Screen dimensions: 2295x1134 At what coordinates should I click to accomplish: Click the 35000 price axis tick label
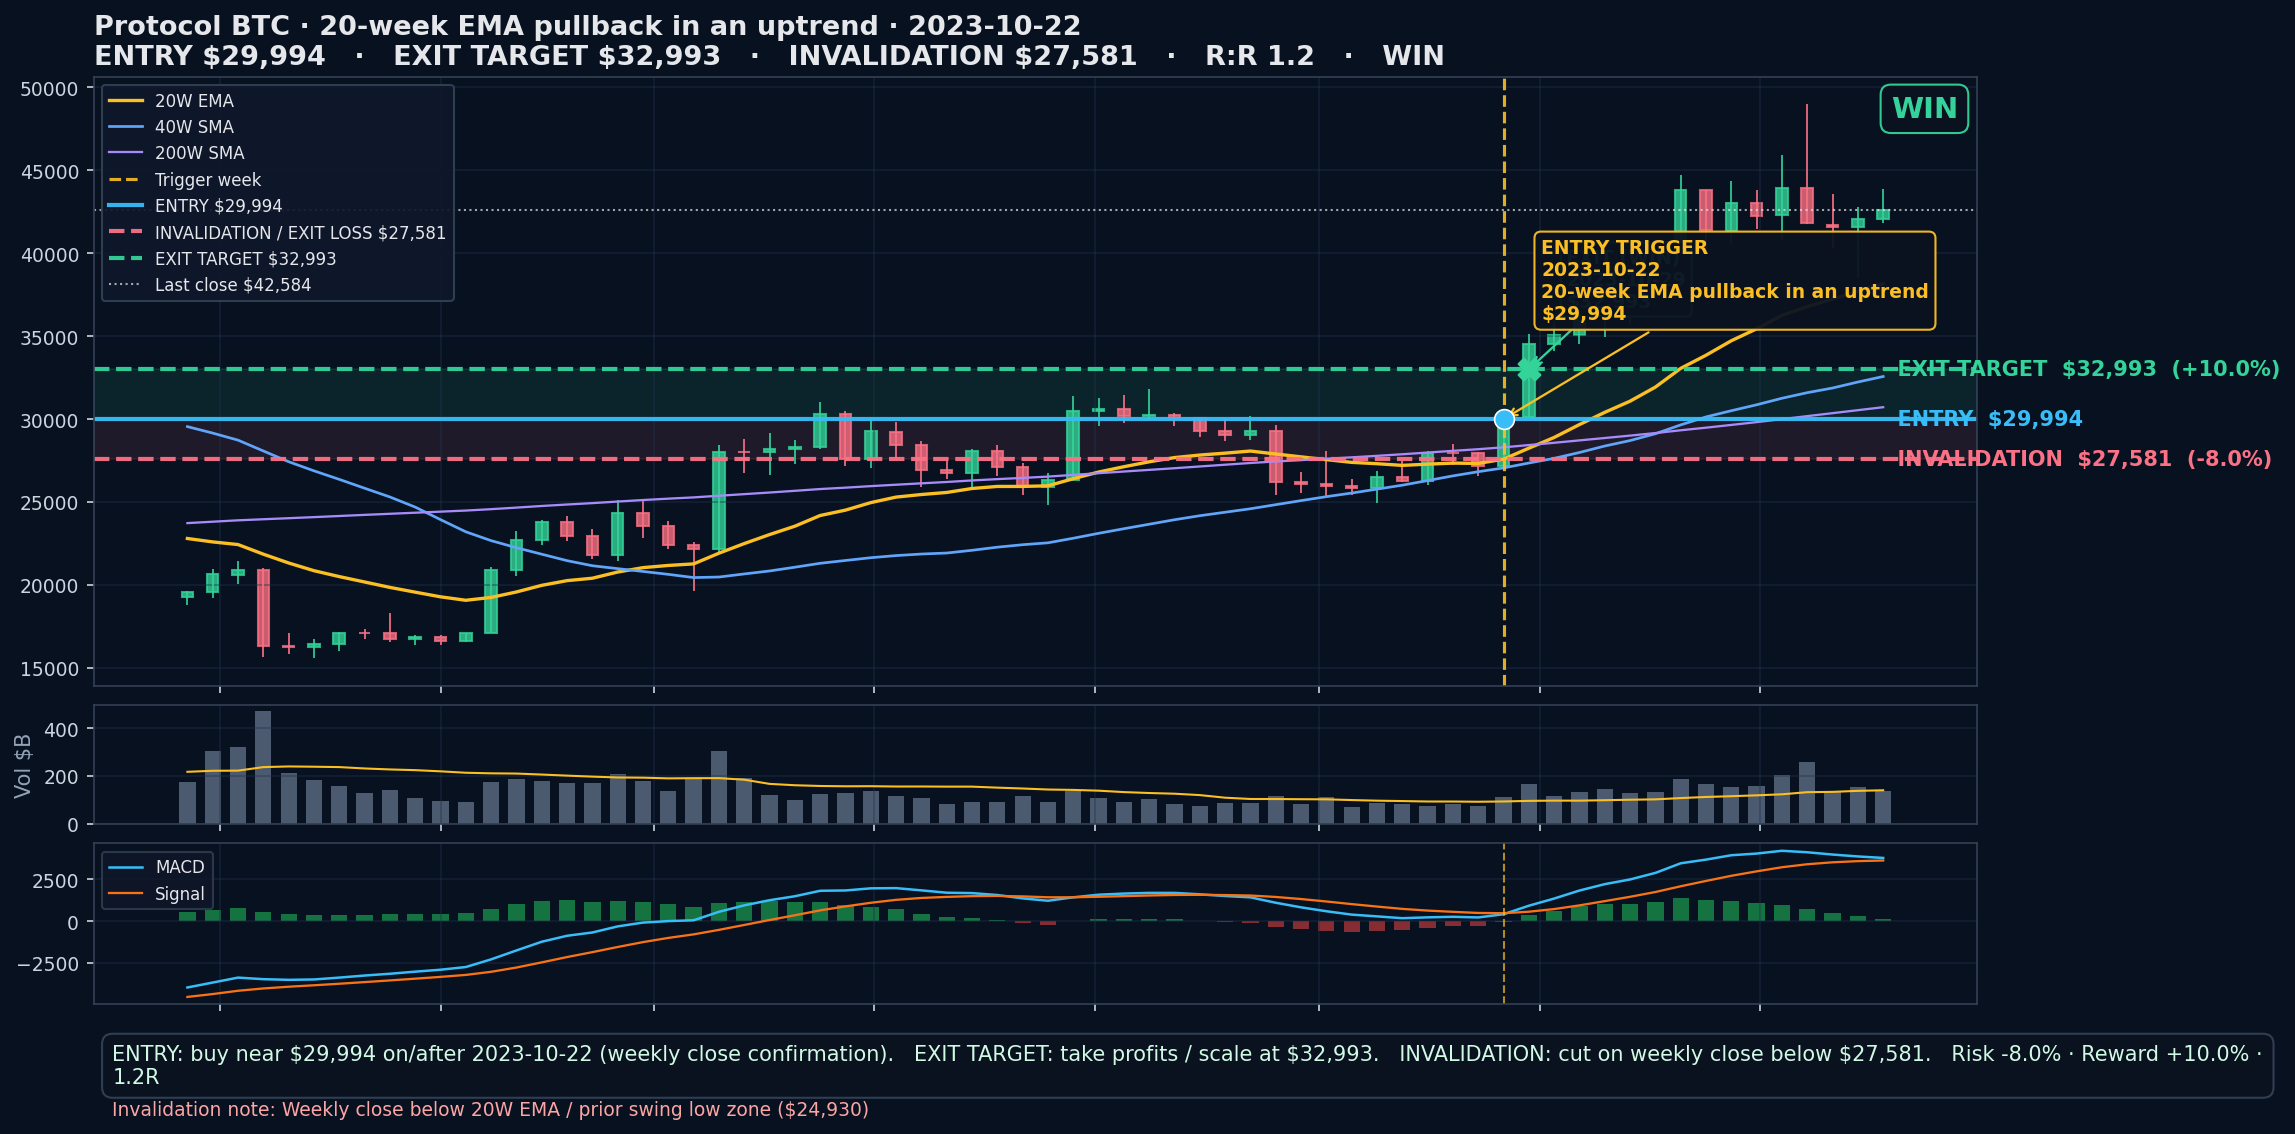coord(49,338)
